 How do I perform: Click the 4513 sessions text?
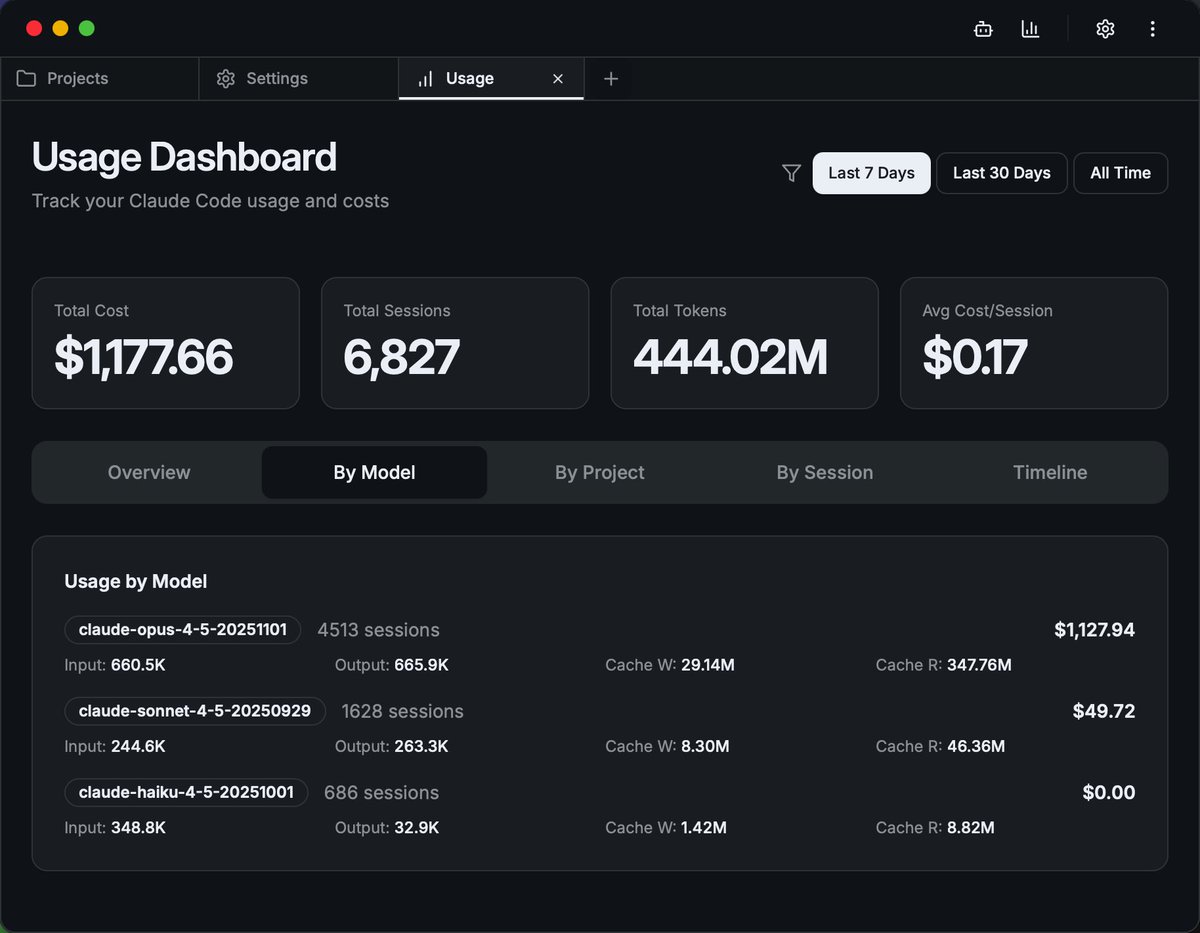click(x=378, y=630)
